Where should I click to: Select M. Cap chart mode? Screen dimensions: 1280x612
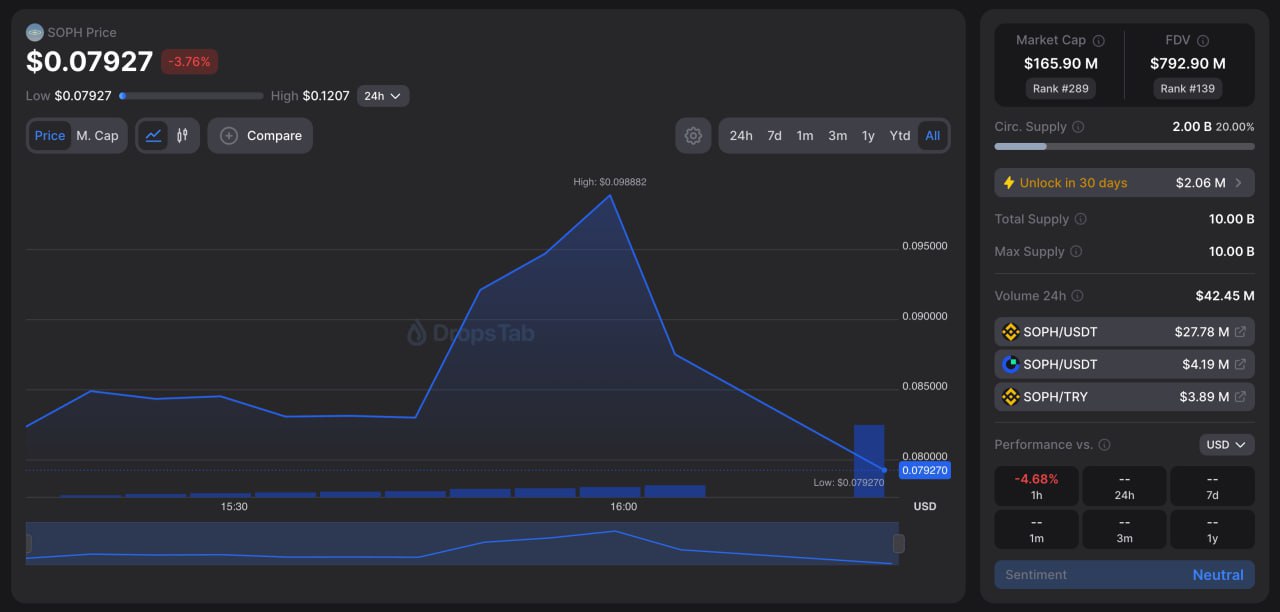tap(97, 135)
